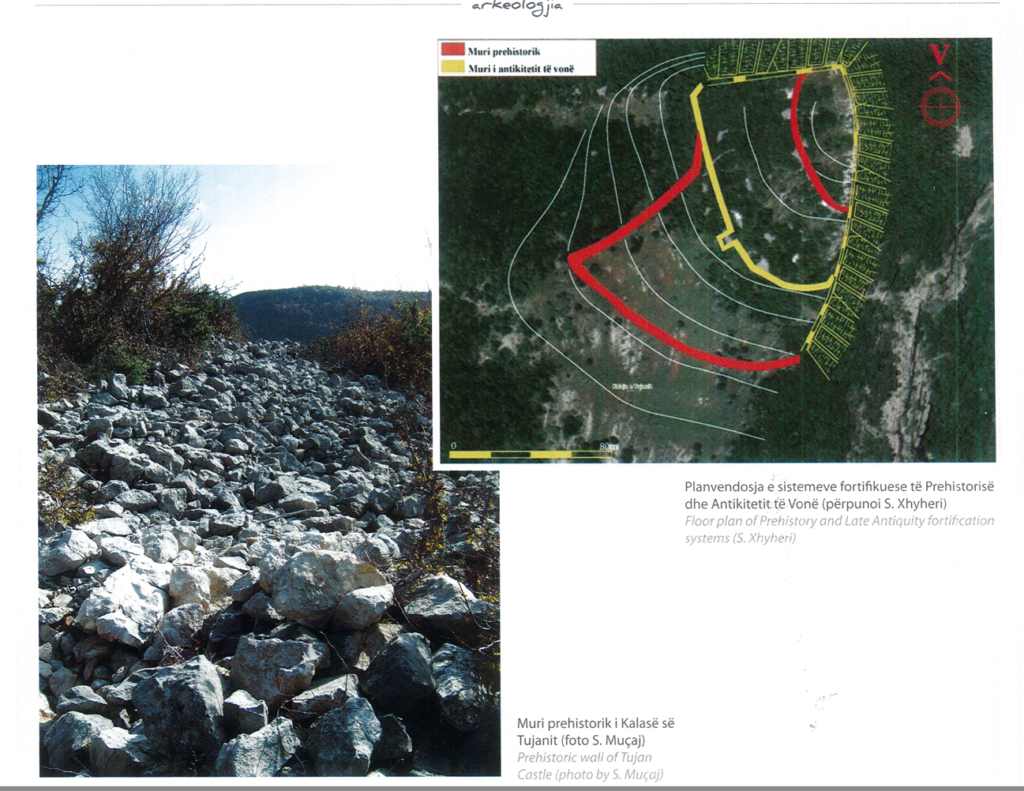The height and width of the screenshot is (791, 1024).
Task: Click the Muri prehistorik i Kalasë caption
Action: 596,732
